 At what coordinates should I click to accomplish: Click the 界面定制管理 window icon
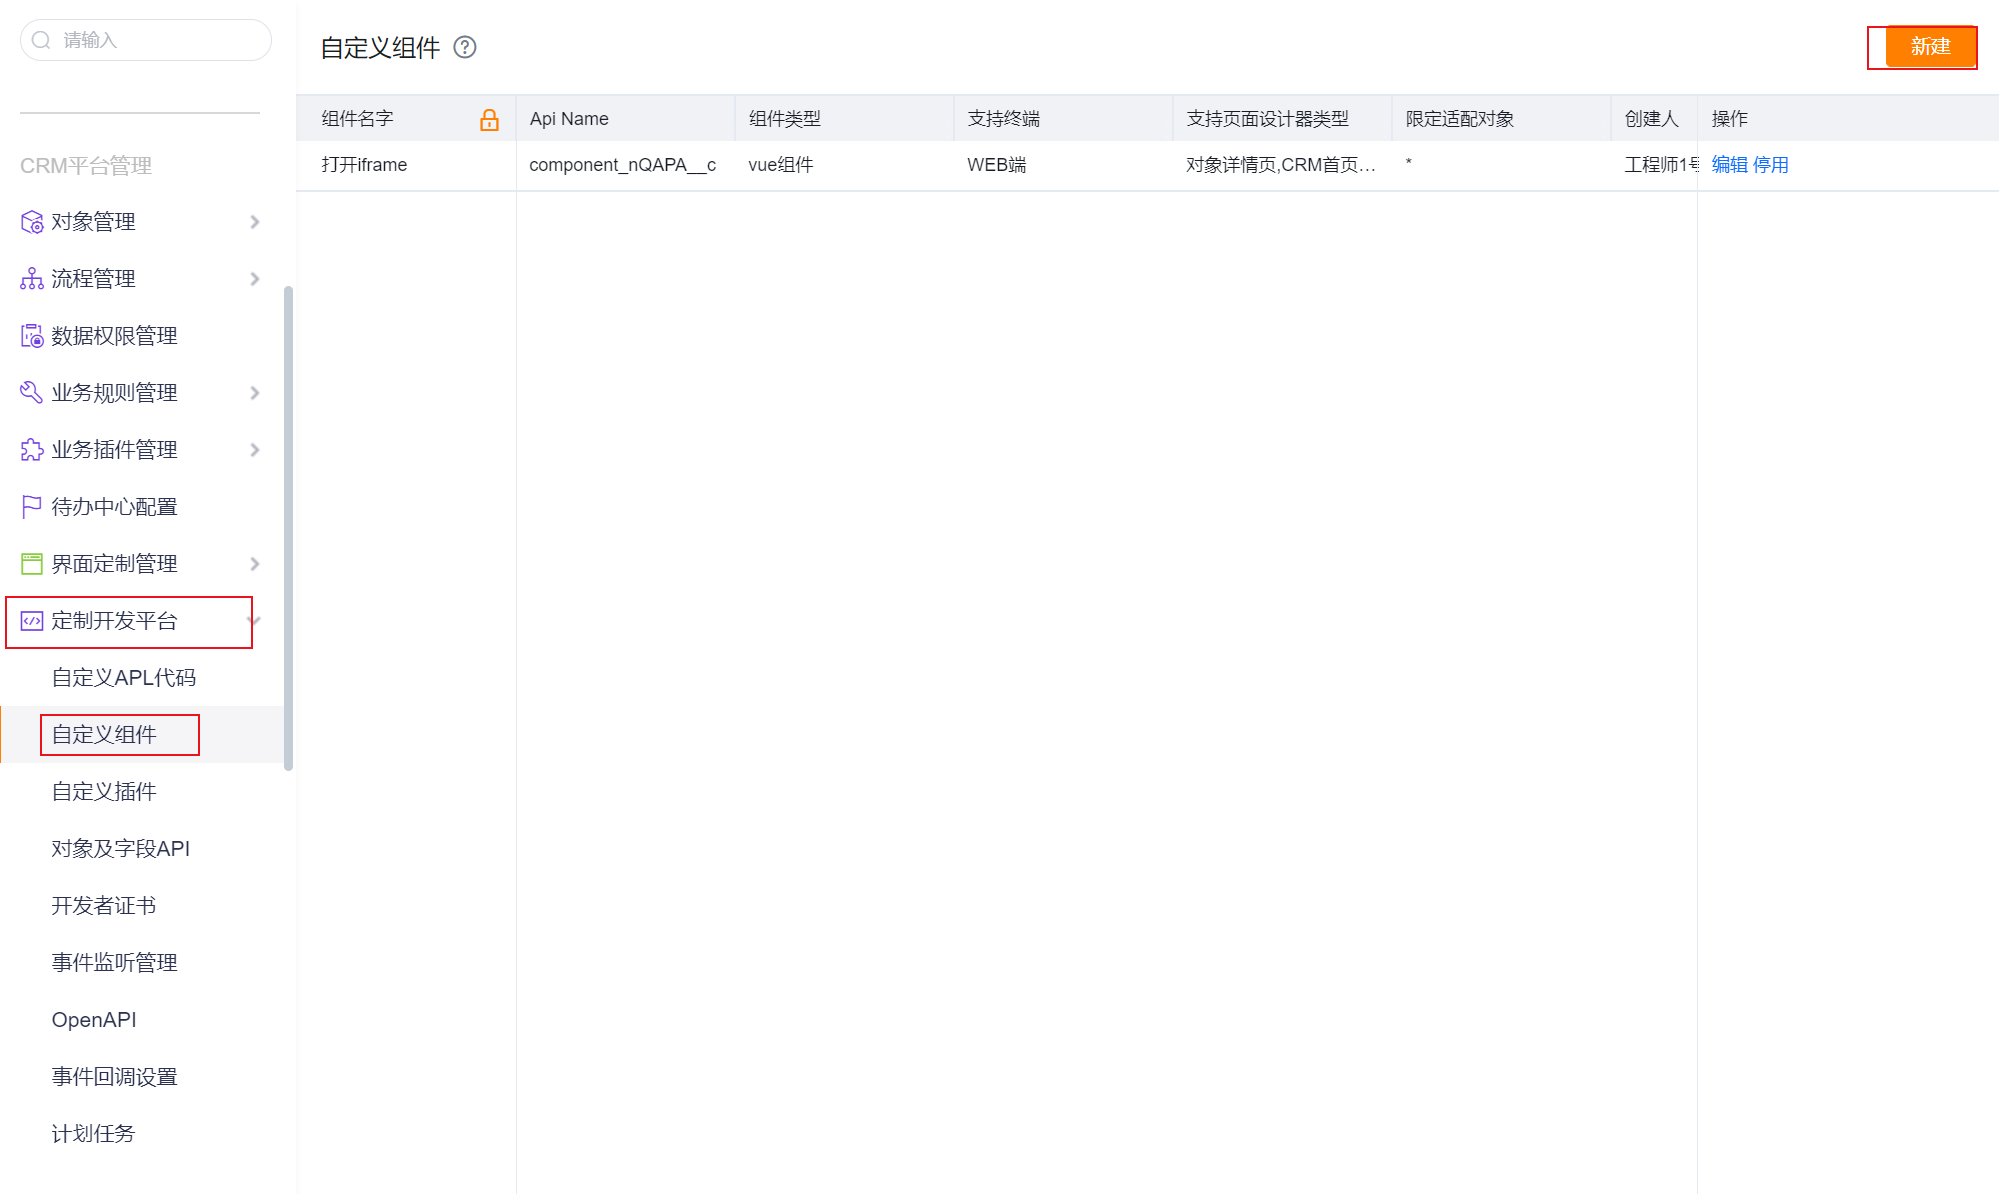[x=32, y=564]
